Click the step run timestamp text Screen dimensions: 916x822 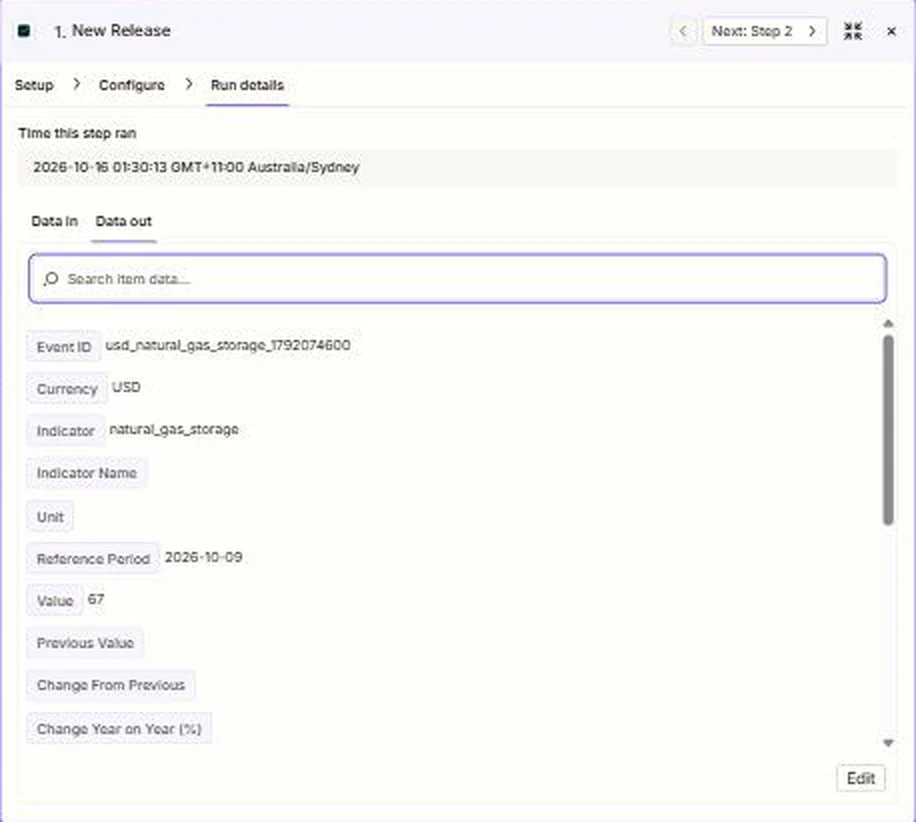(196, 167)
